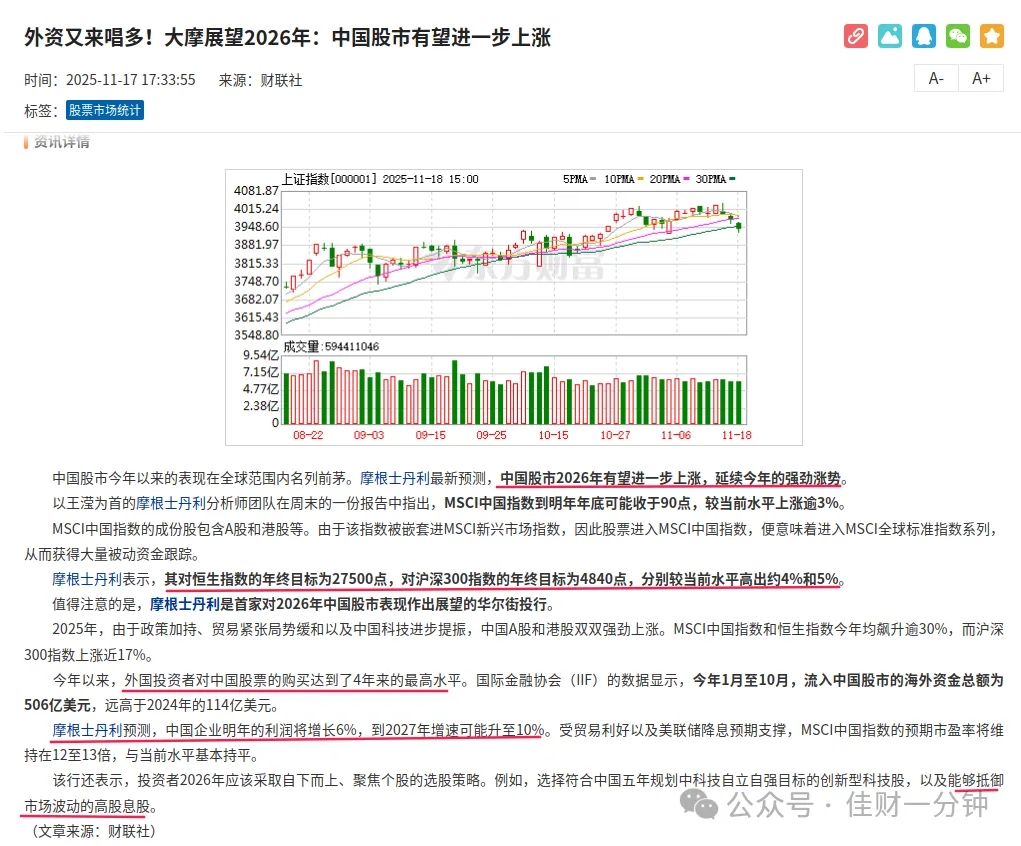1021x846 pixels.
Task: Click the red copy-link share icon
Action: click(x=855, y=37)
